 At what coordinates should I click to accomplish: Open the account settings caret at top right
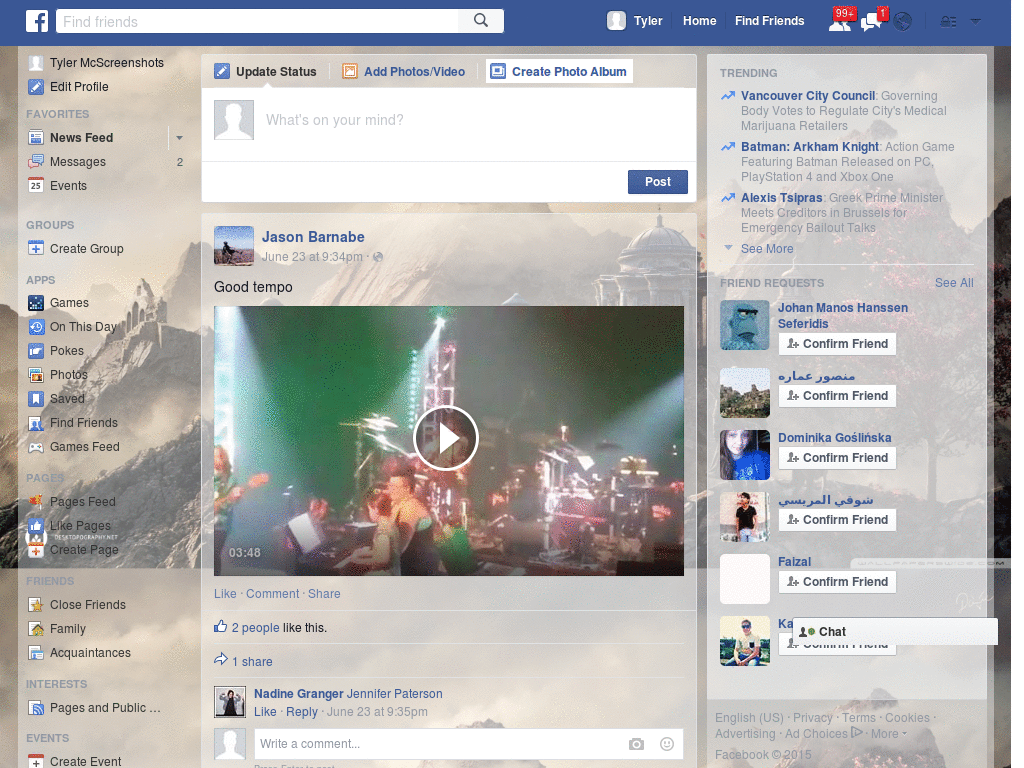tap(975, 20)
